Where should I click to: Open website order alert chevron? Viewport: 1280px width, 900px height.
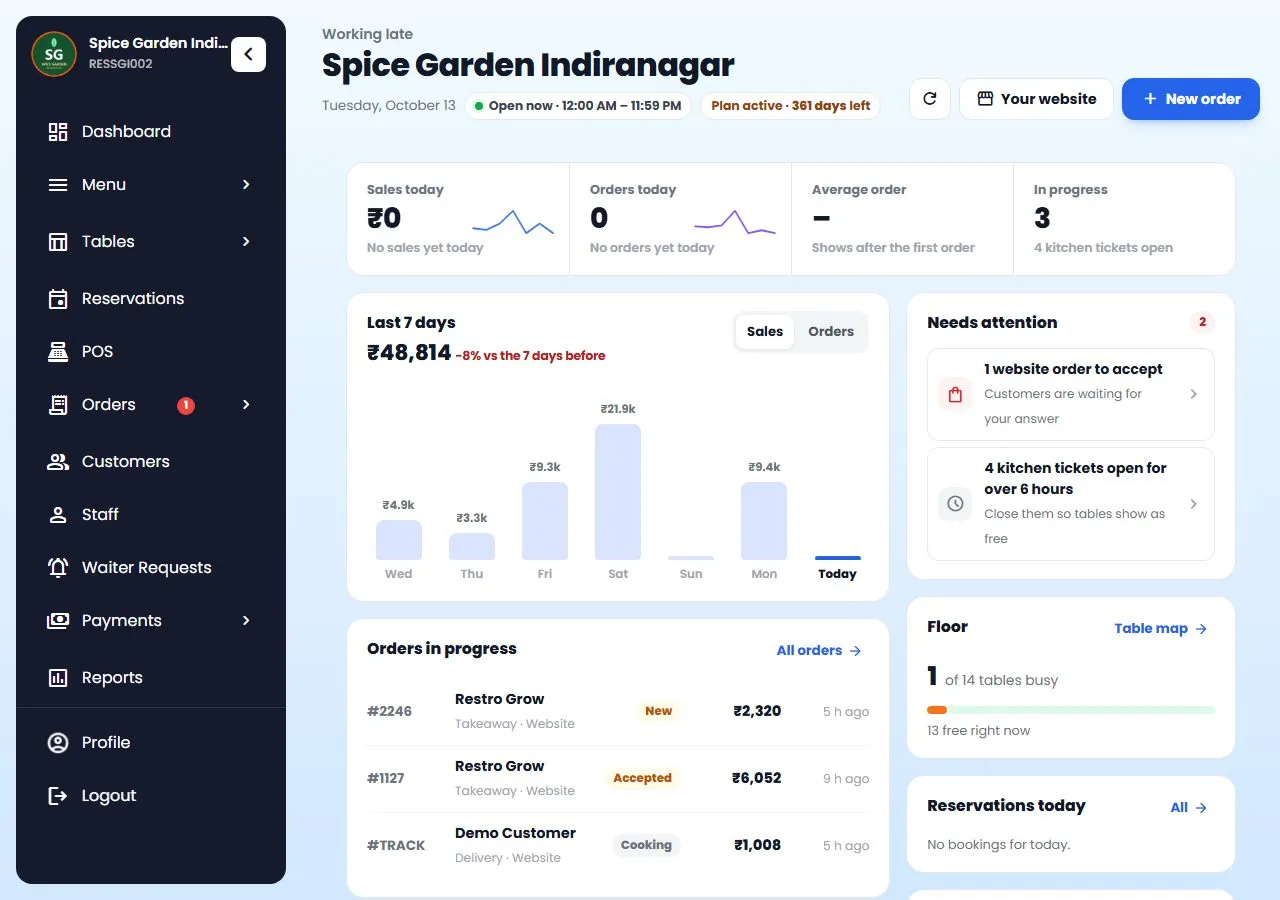click(x=1193, y=394)
